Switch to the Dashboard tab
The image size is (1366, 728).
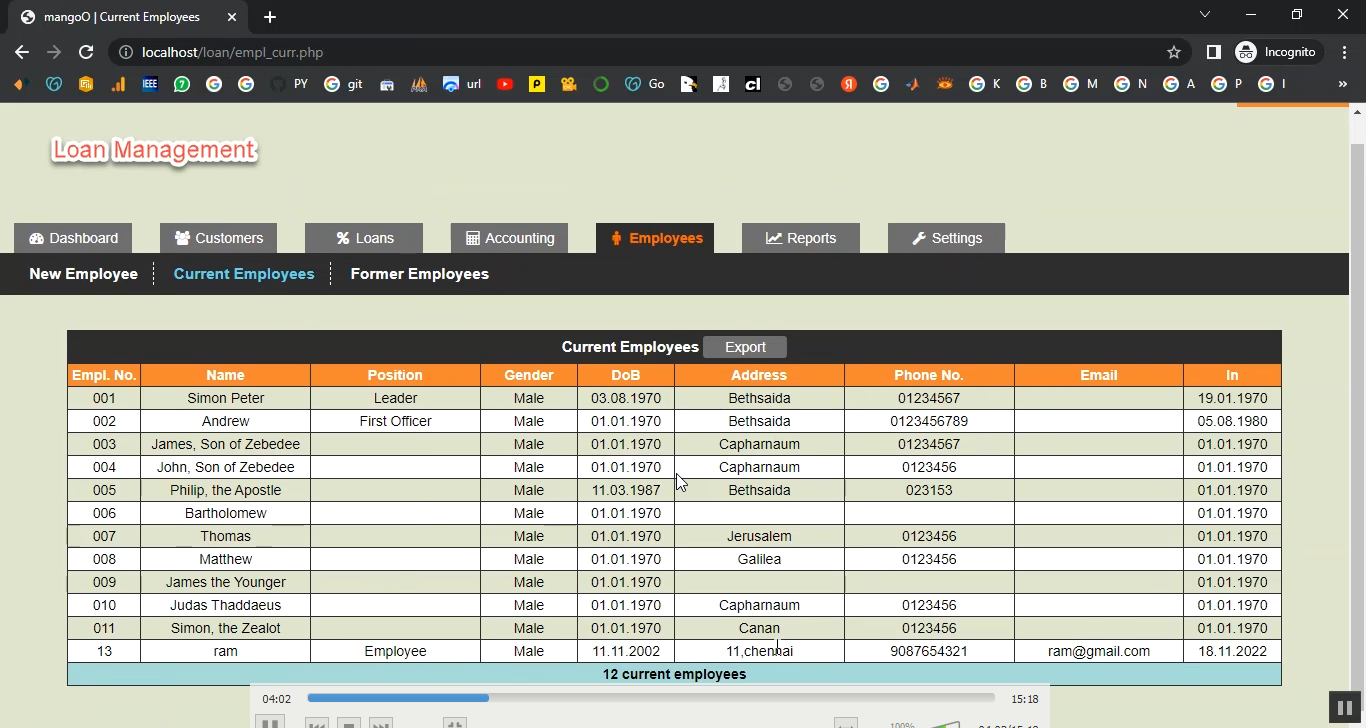(73, 238)
